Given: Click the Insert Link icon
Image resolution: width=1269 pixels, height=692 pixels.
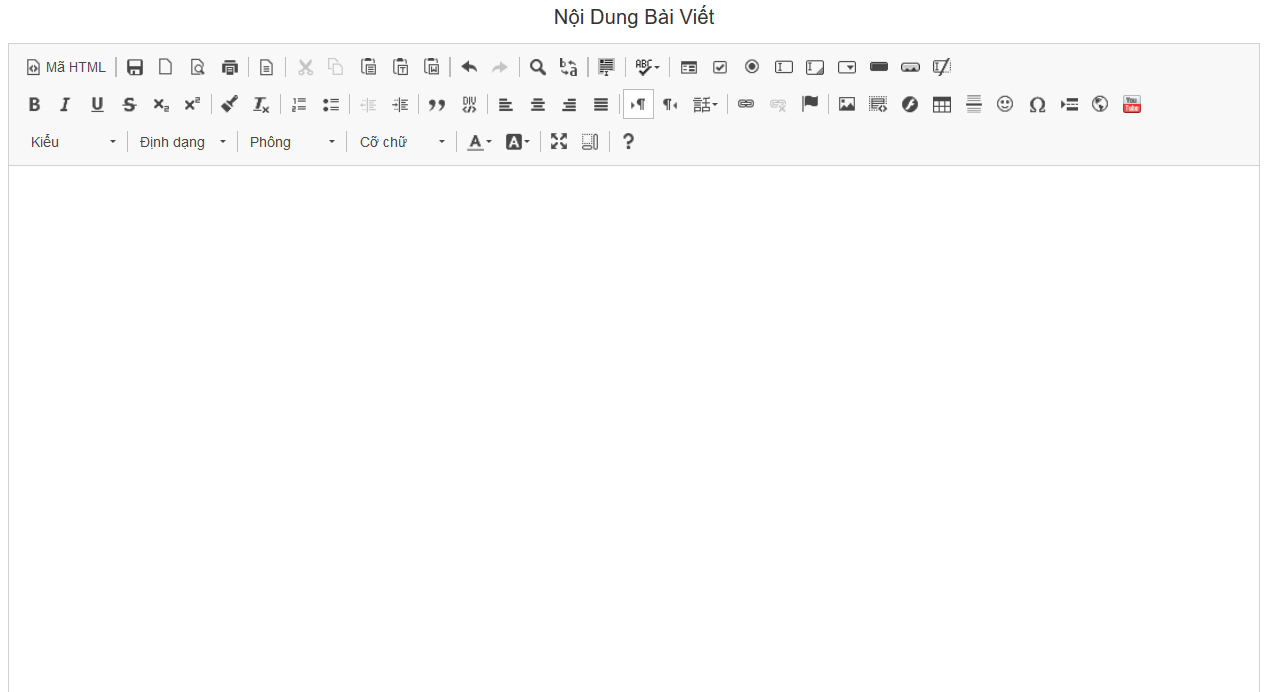Looking at the screenshot, I should [x=746, y=104].
